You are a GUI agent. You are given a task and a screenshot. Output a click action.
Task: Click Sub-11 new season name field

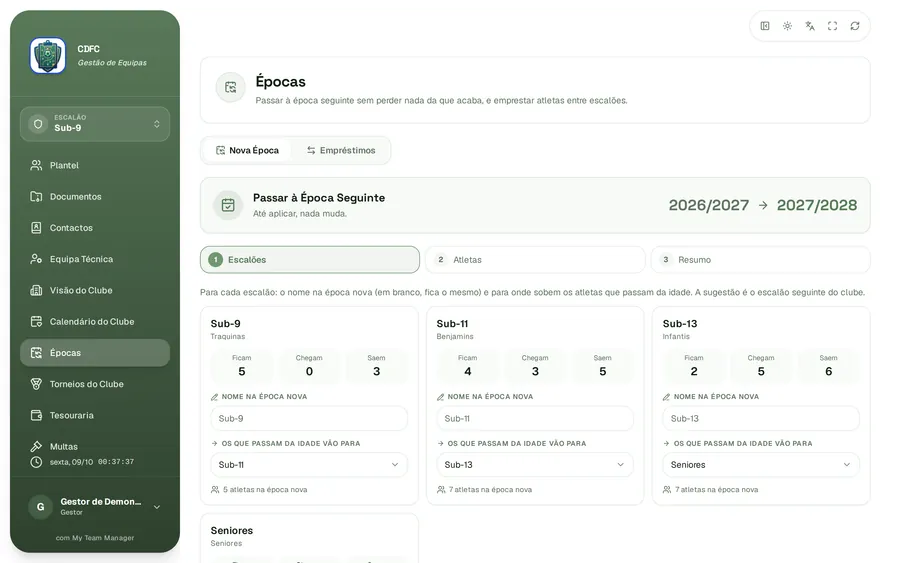coord(535,418)
